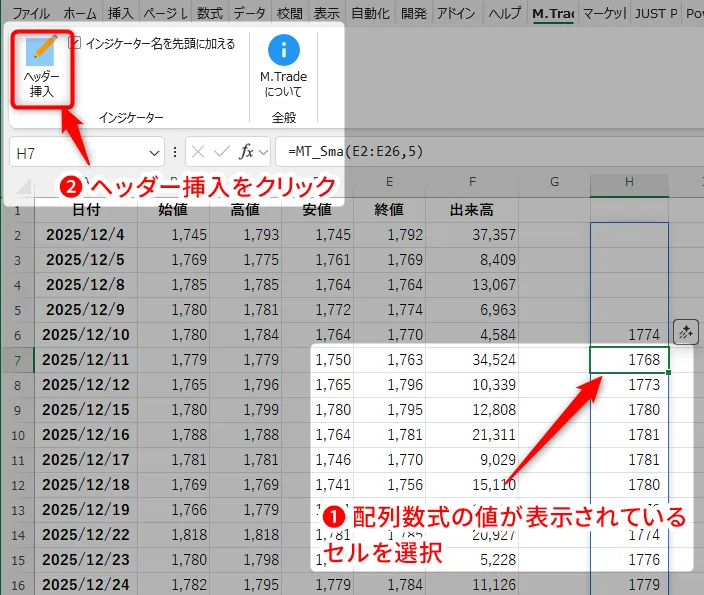Viewport: 704px width, 595px height.
Task: Click cell with value 1773 in column H
Action: [629, 385]
